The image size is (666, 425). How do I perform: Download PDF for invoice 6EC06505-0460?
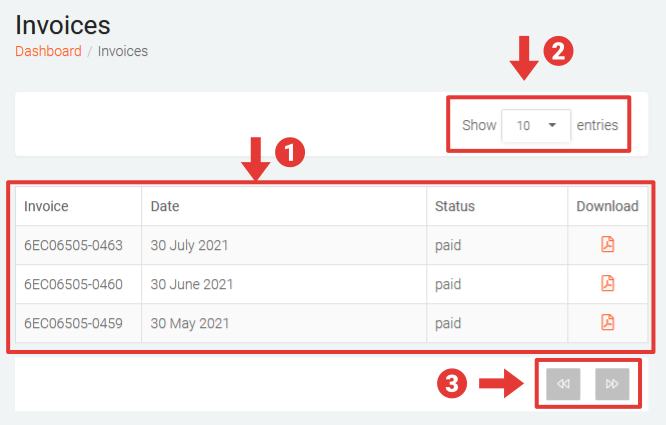(607, 283)
